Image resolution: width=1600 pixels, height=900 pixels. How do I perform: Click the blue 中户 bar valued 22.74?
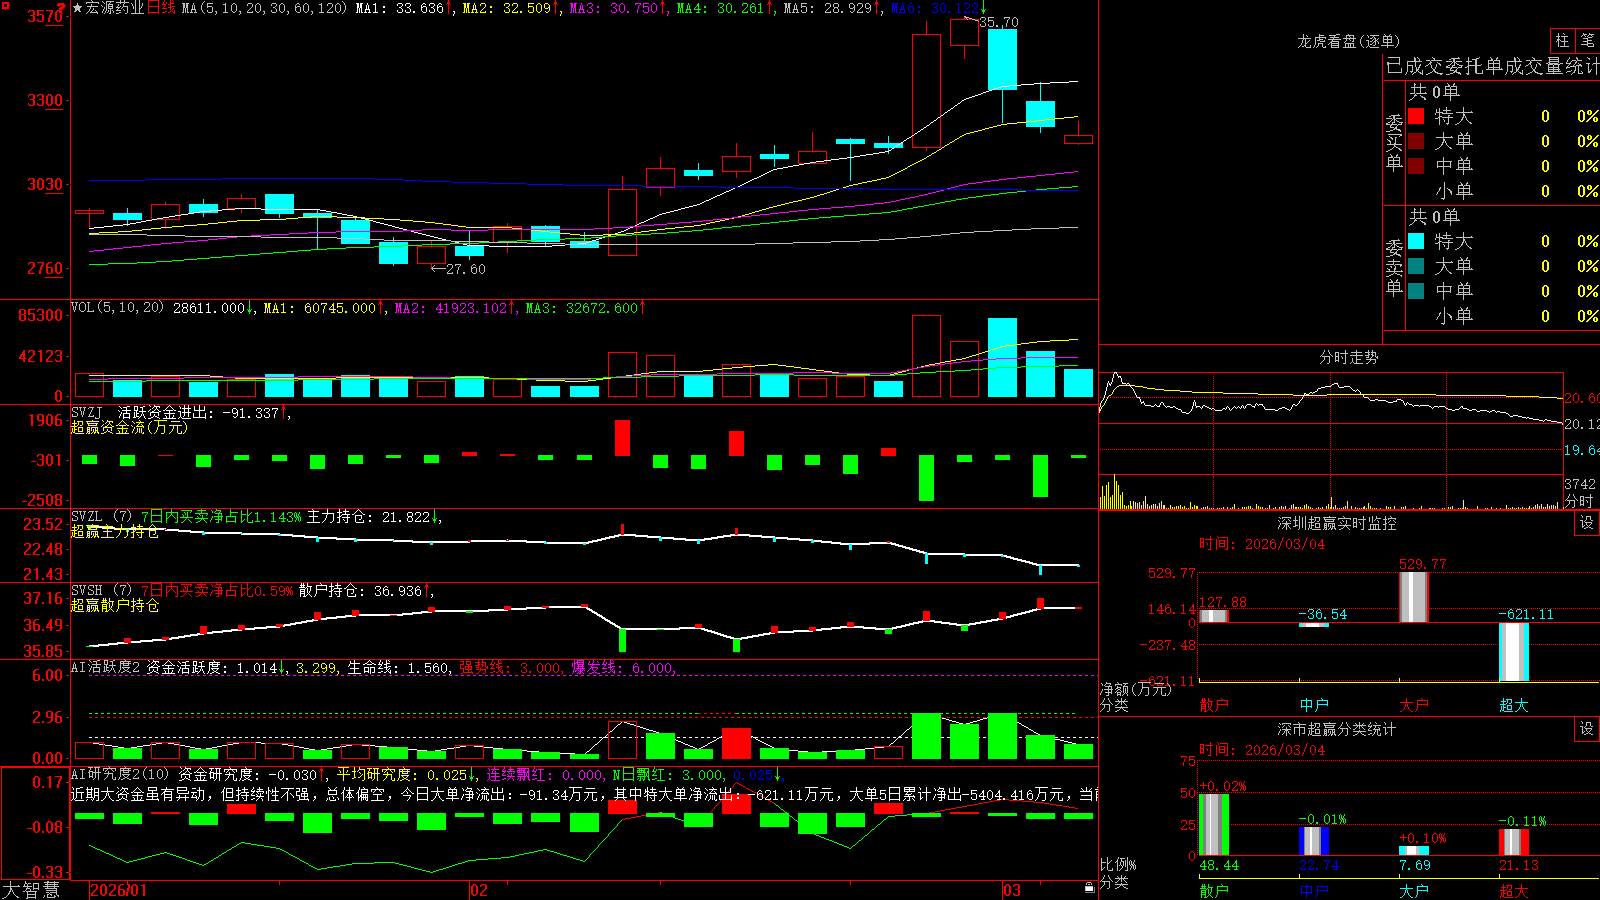1314,841
